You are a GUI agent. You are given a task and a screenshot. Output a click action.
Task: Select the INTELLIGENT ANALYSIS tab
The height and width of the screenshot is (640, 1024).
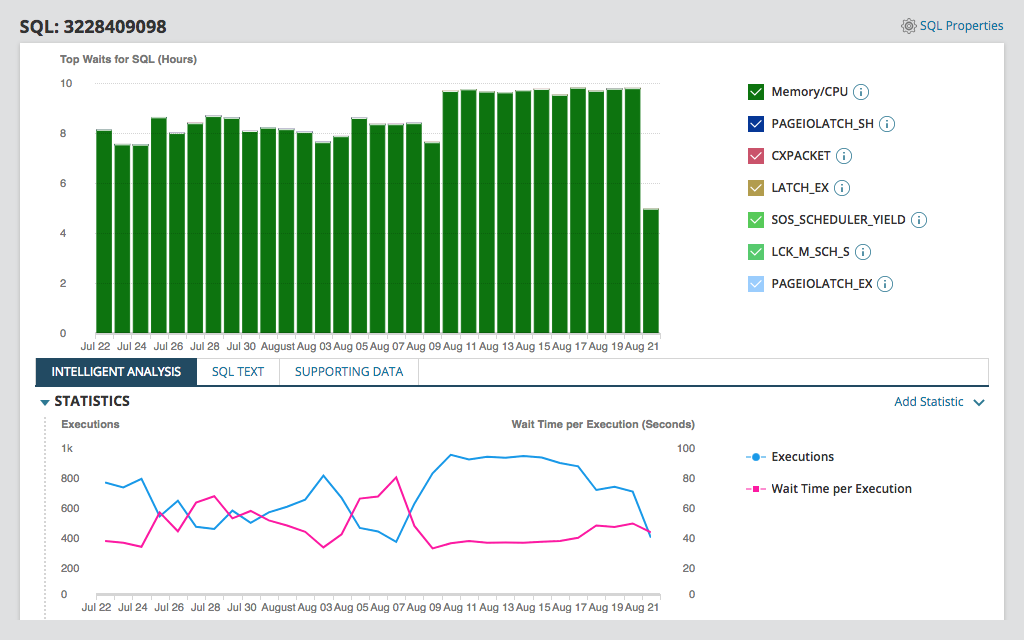(116, 372)
